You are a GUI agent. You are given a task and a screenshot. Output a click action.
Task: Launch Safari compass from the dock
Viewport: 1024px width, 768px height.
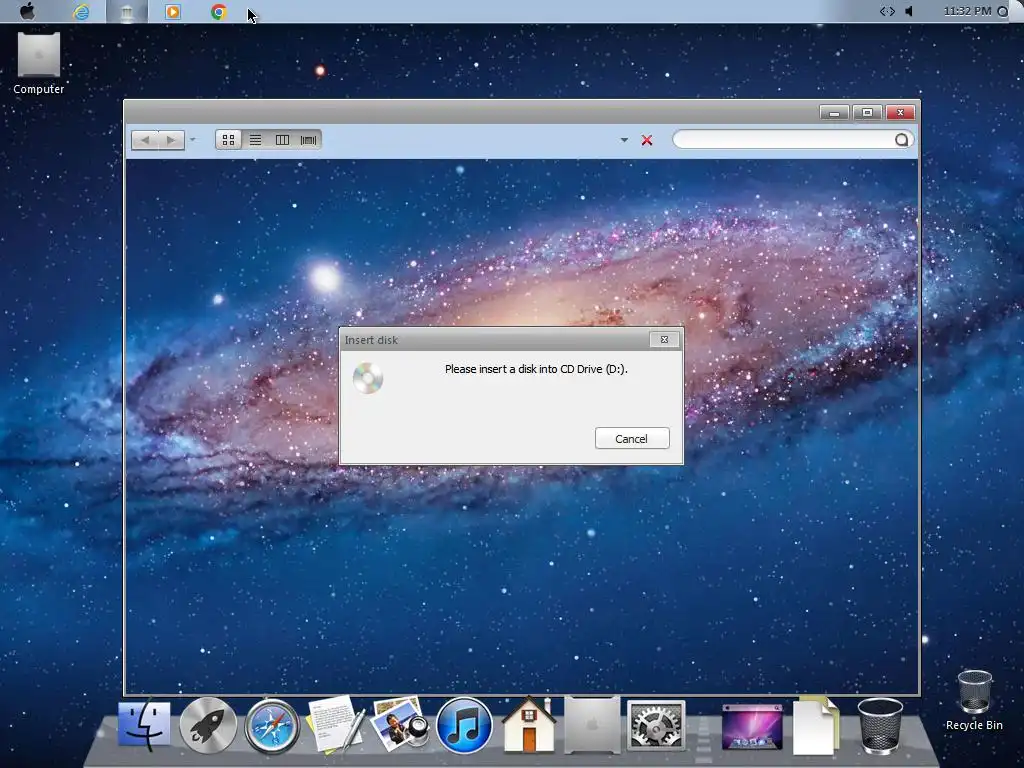[x=272, y=726]
